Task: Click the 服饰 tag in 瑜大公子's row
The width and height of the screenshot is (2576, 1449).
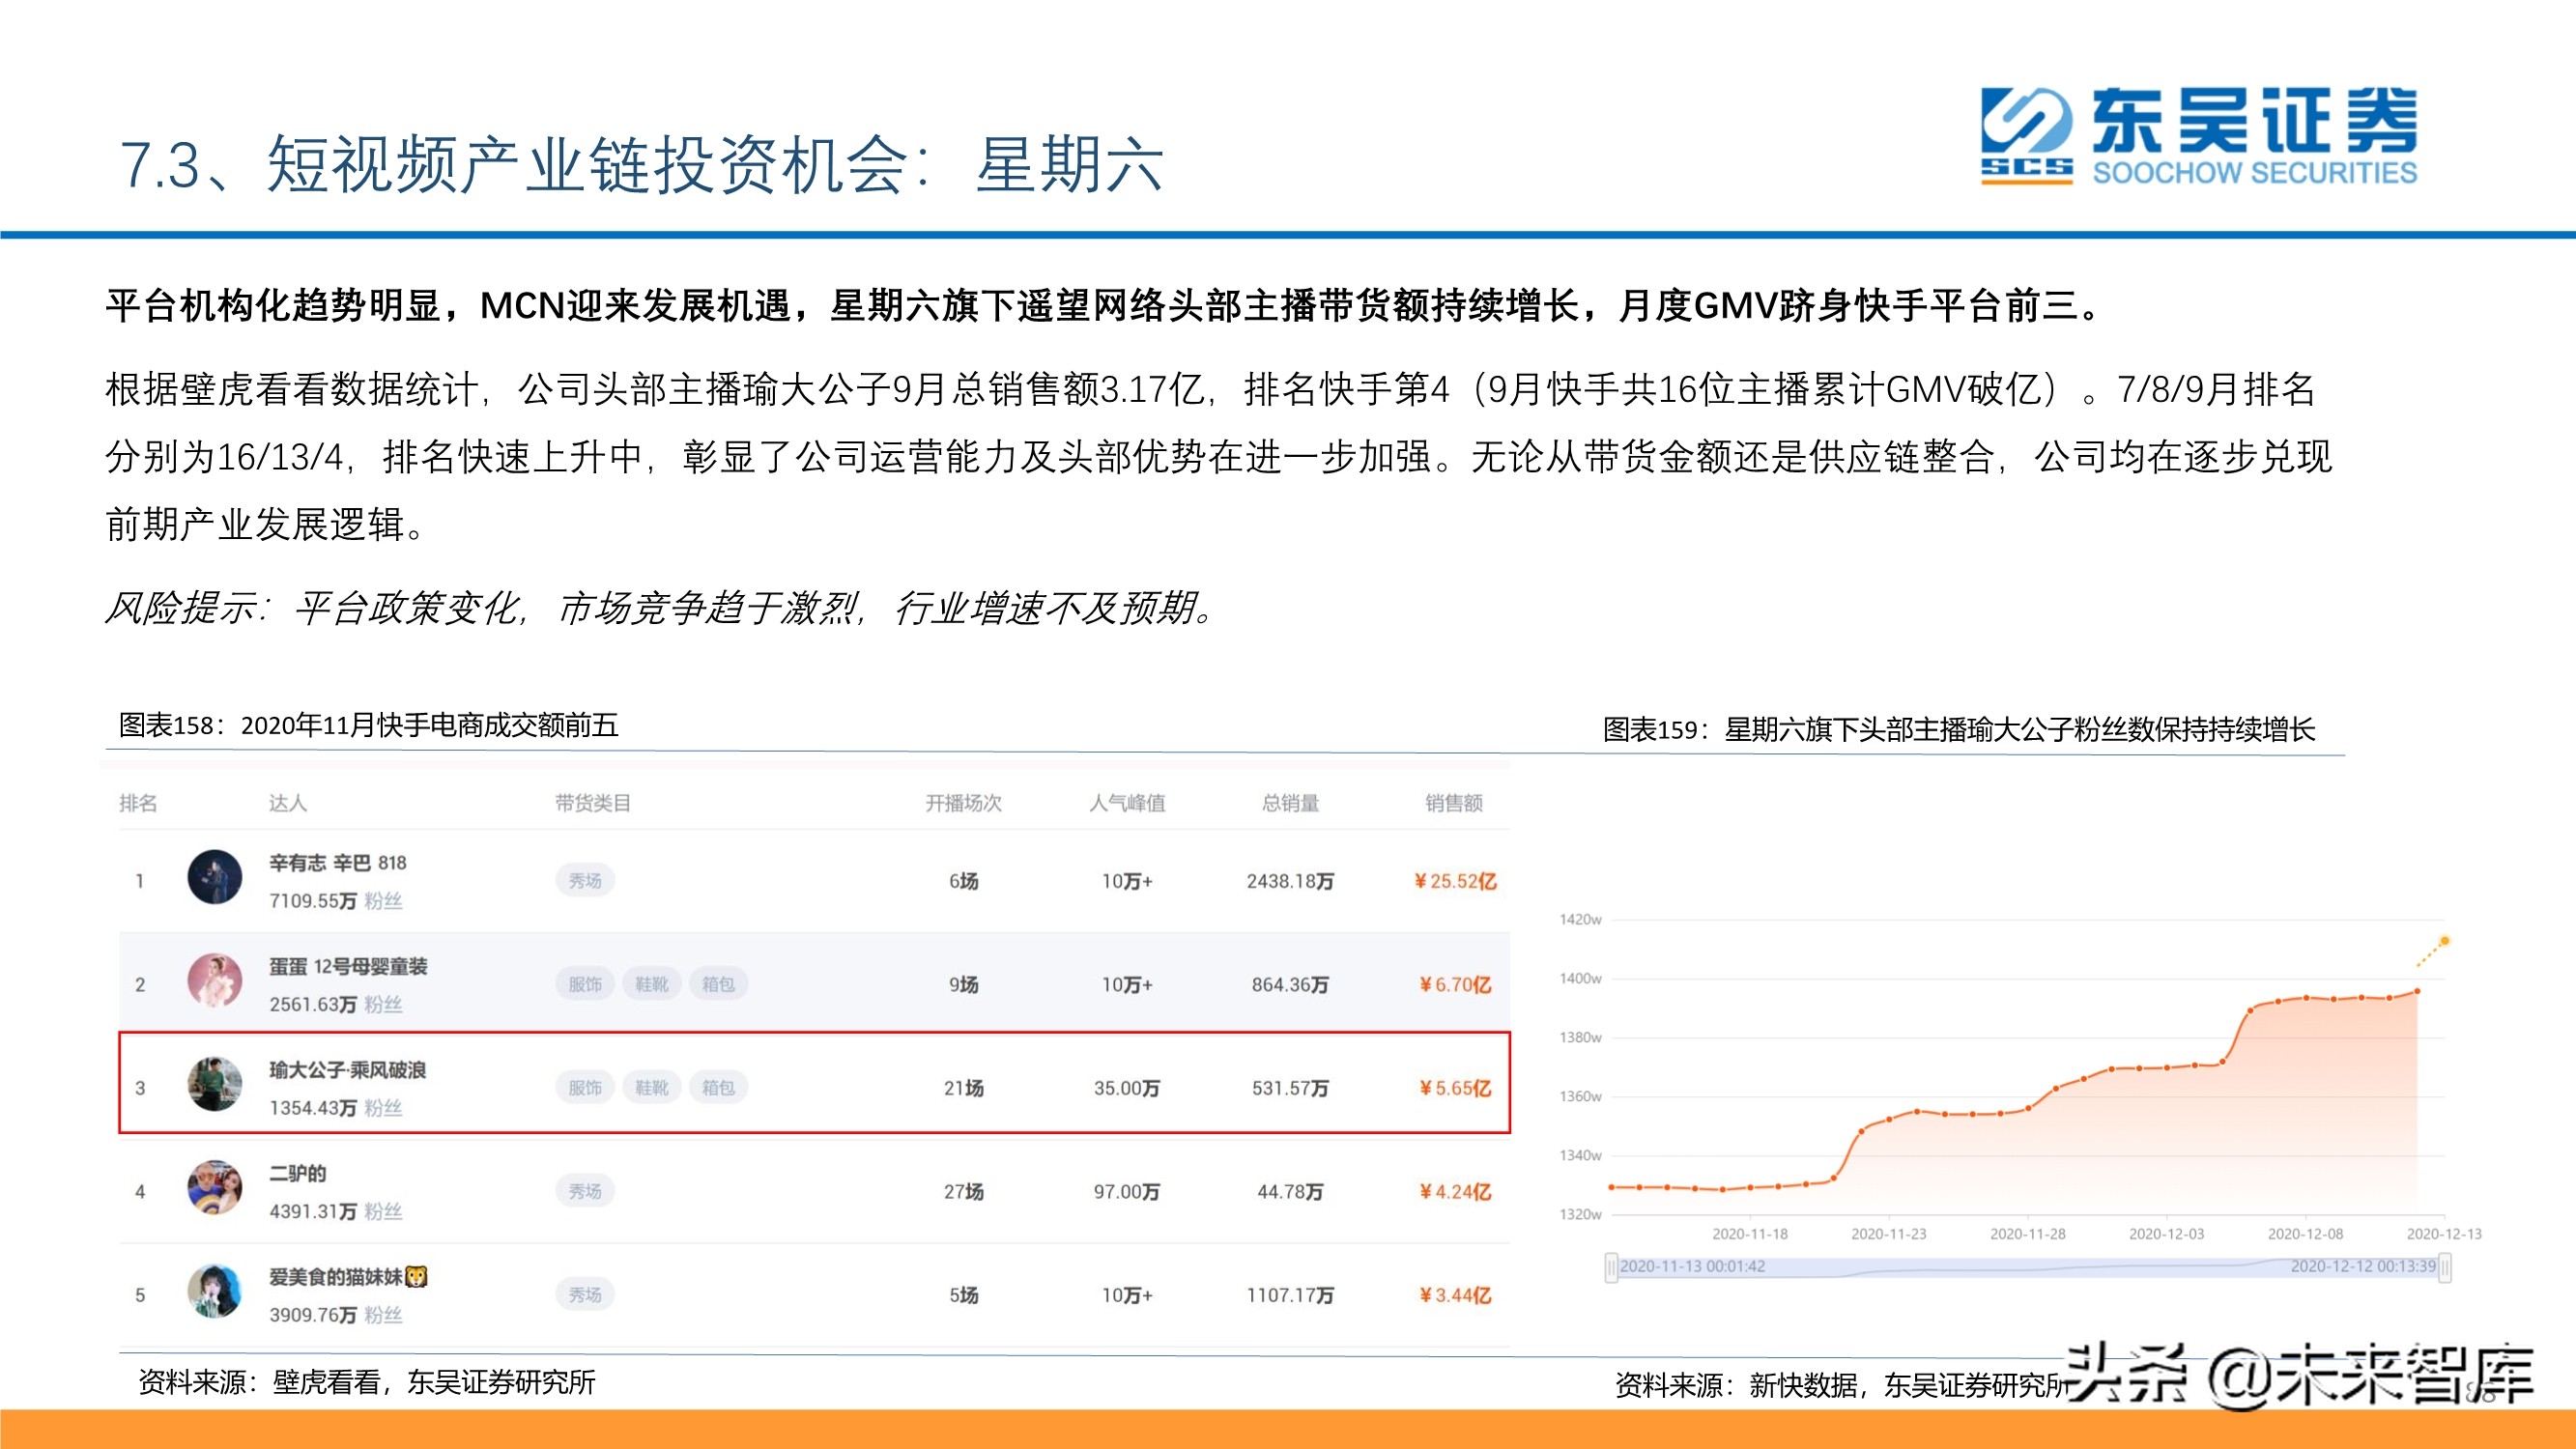Action: (x=585, y=1088)
